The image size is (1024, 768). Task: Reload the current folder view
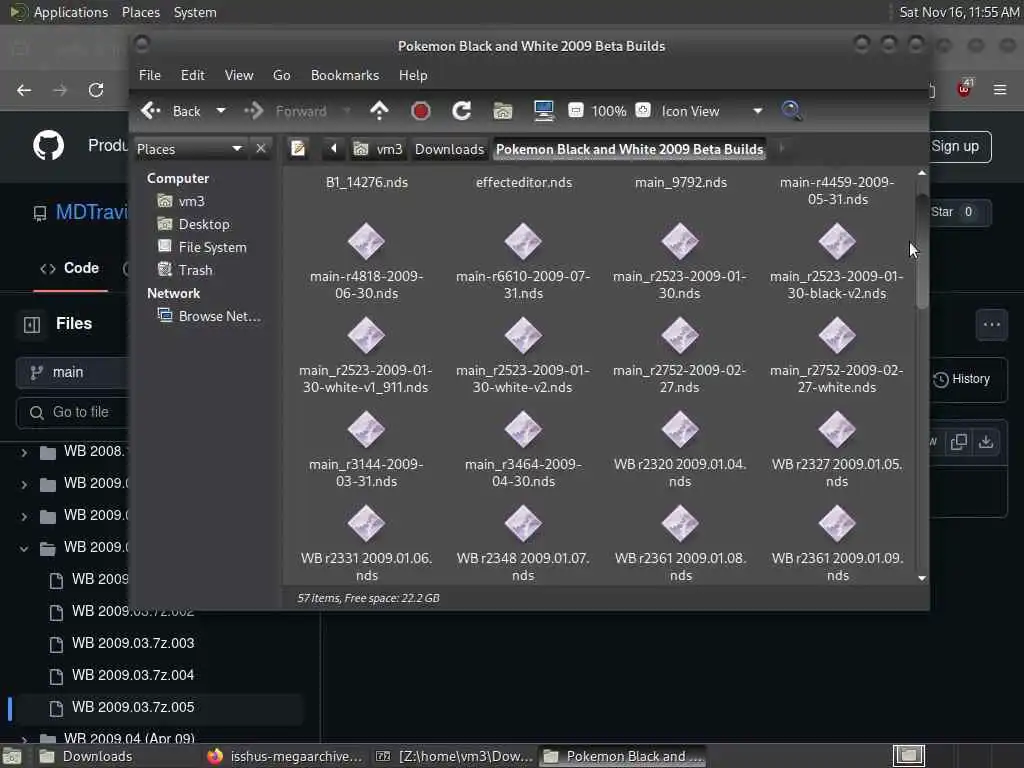pyautogui.click(x=462, y=111)
